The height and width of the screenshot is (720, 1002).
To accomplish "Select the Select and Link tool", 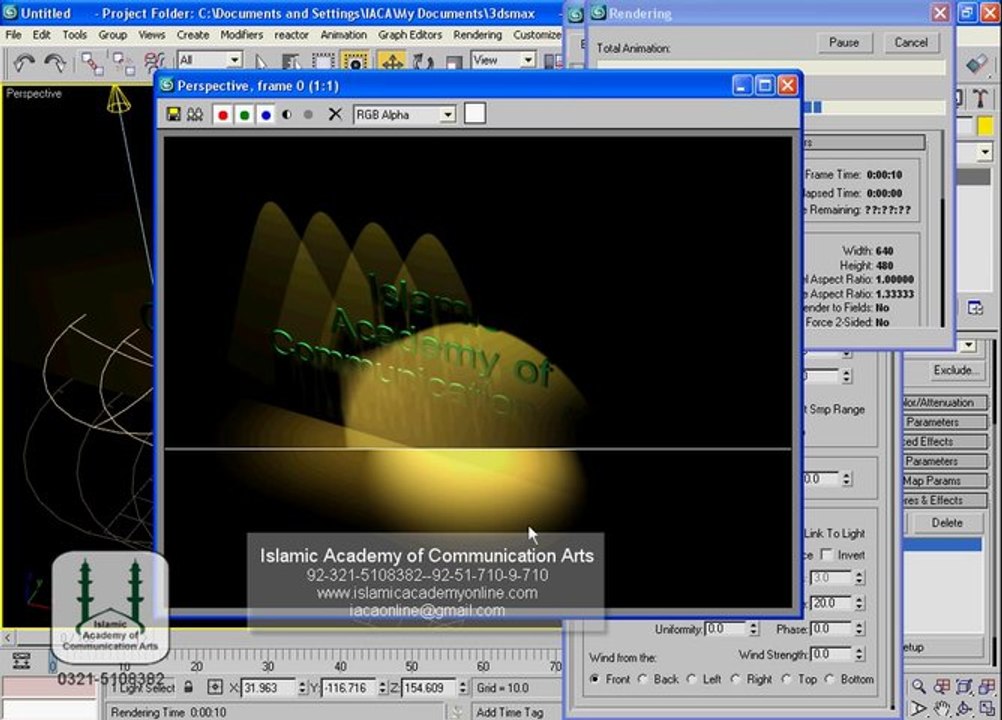I will (x=92, y=63).
